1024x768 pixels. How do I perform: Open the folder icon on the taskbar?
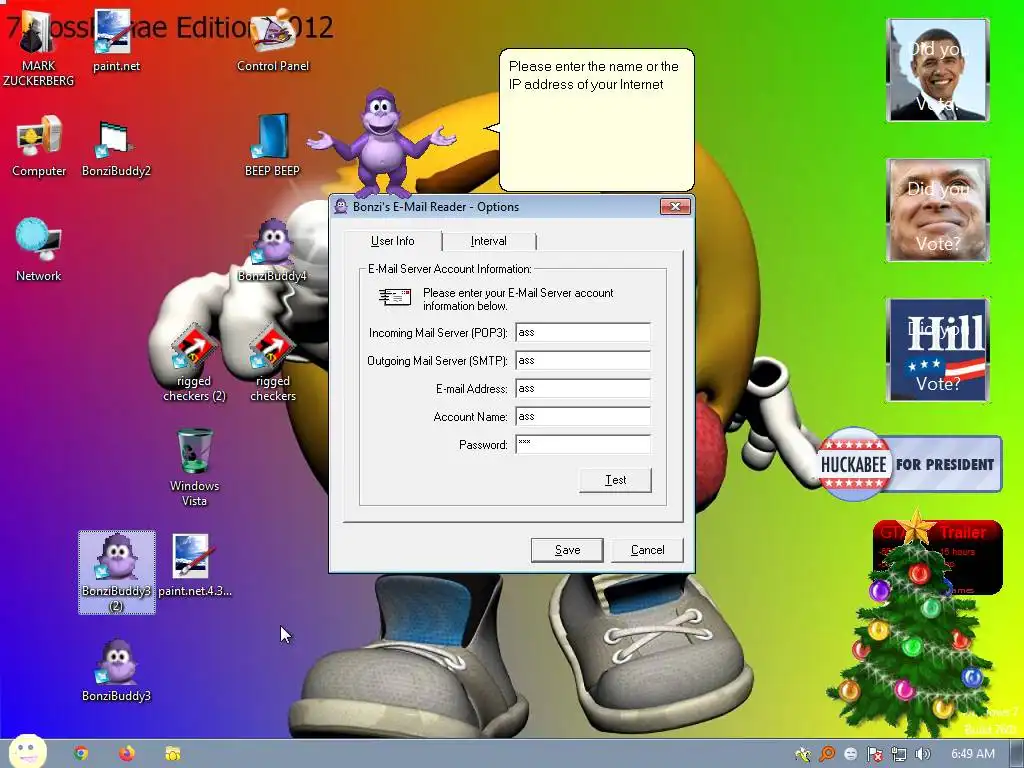[172, 754]
